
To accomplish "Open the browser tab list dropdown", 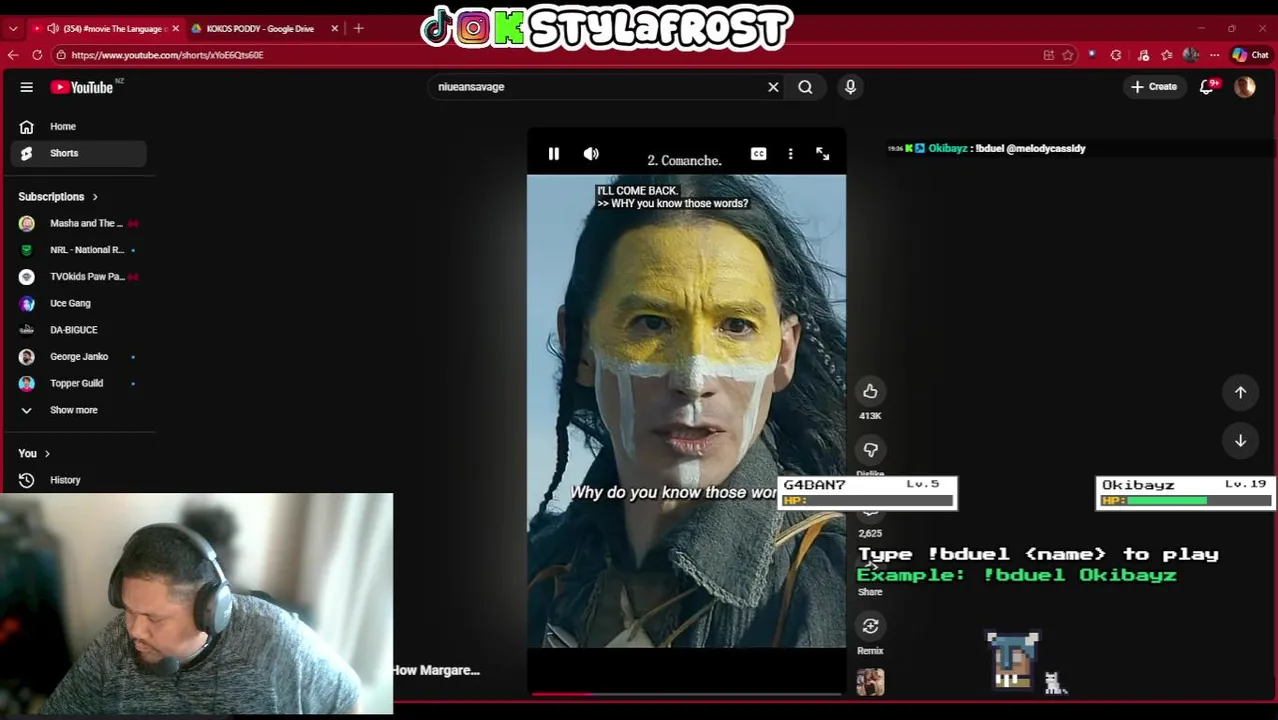I will 12,29.
